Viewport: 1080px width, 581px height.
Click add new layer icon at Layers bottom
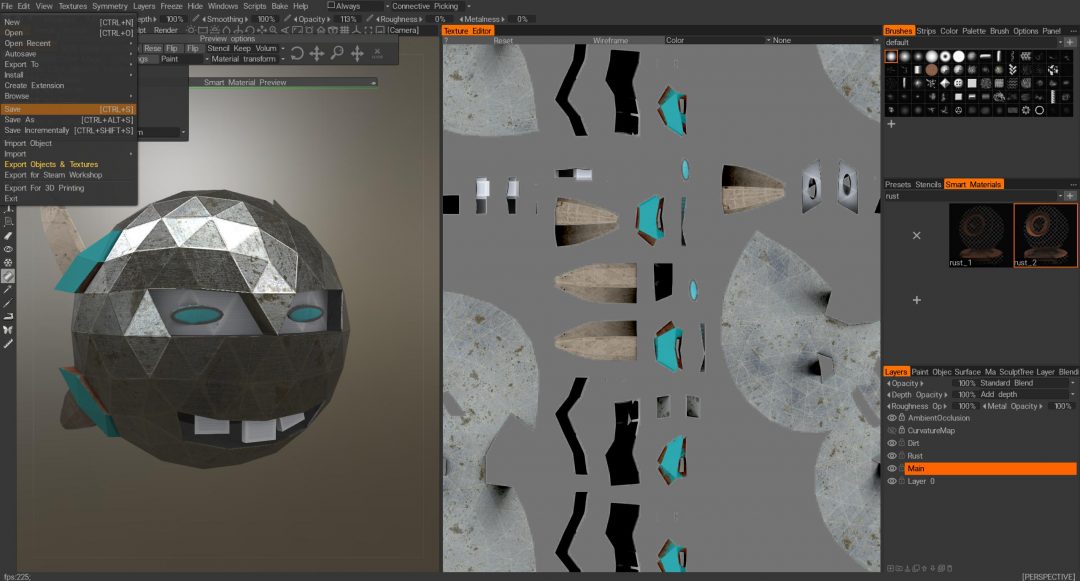pyautogui.click(x=891, y=569)
